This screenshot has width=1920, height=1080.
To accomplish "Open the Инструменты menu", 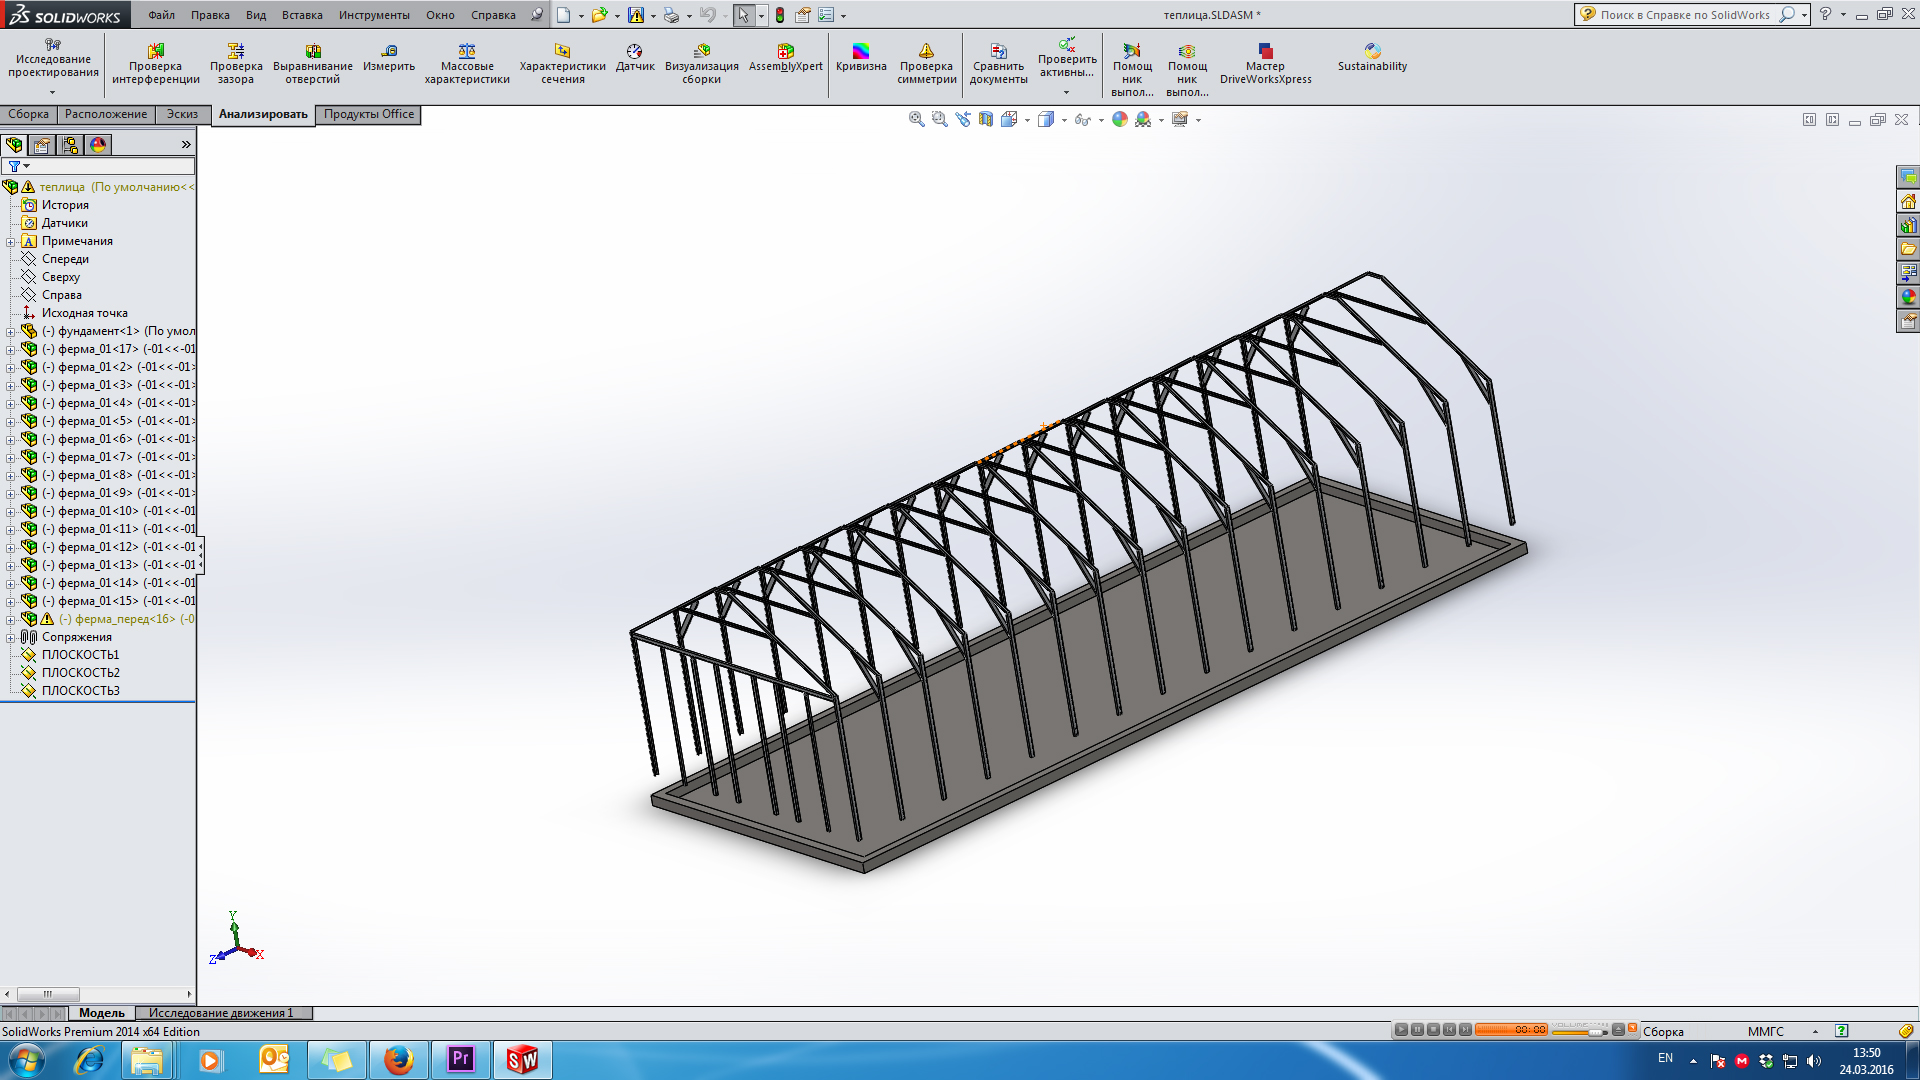I will [x=374, y=15].
